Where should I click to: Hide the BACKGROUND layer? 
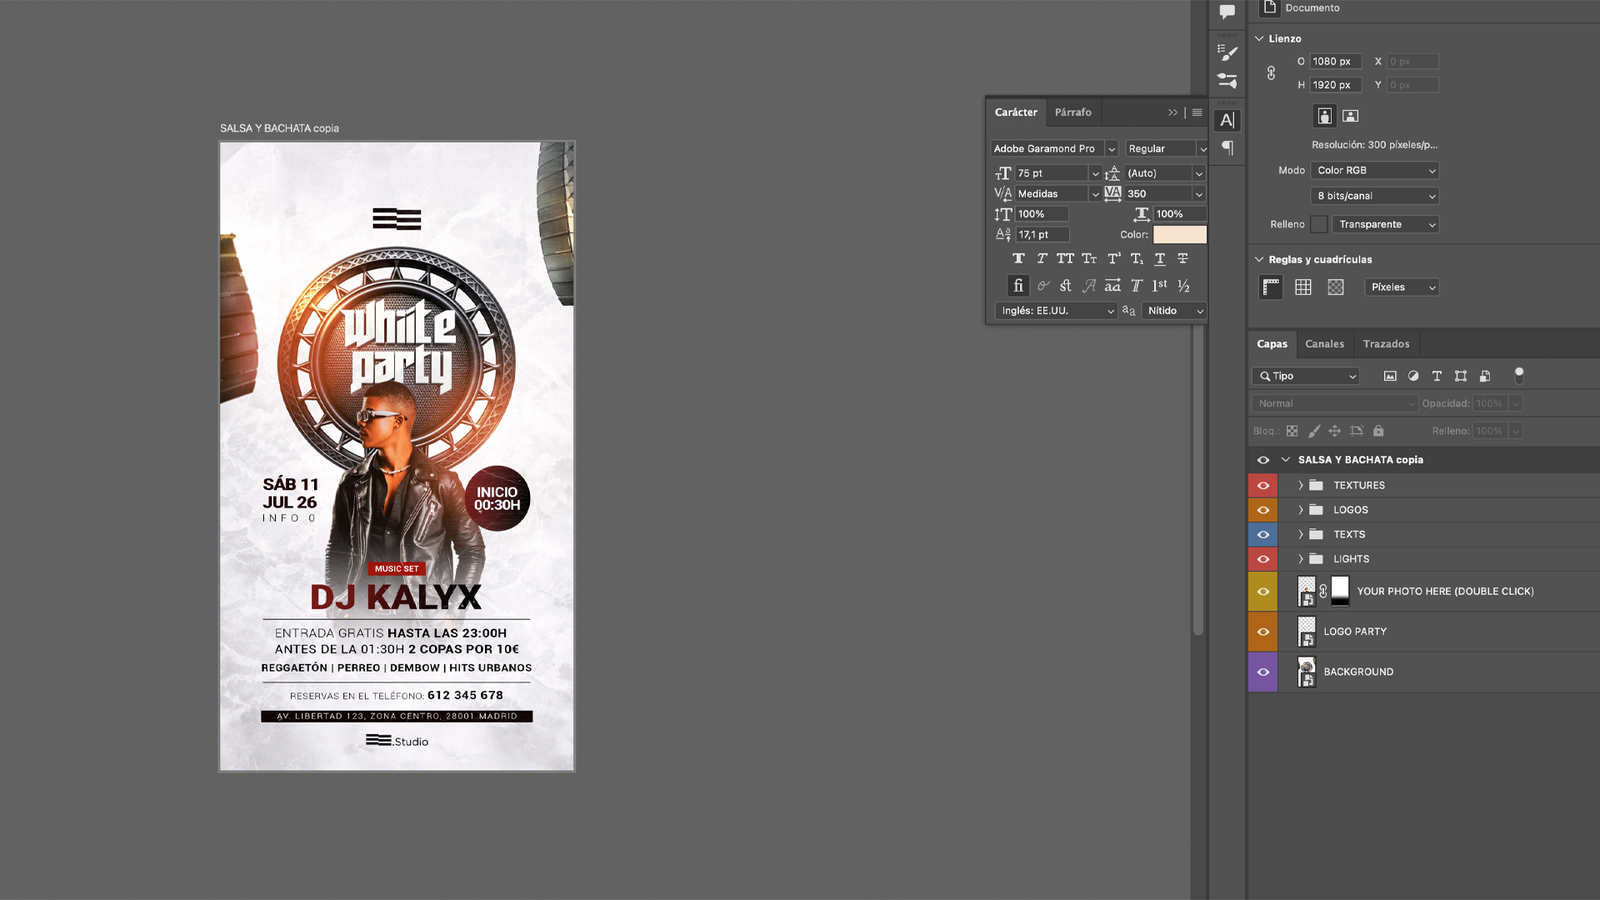point(1263,672)
